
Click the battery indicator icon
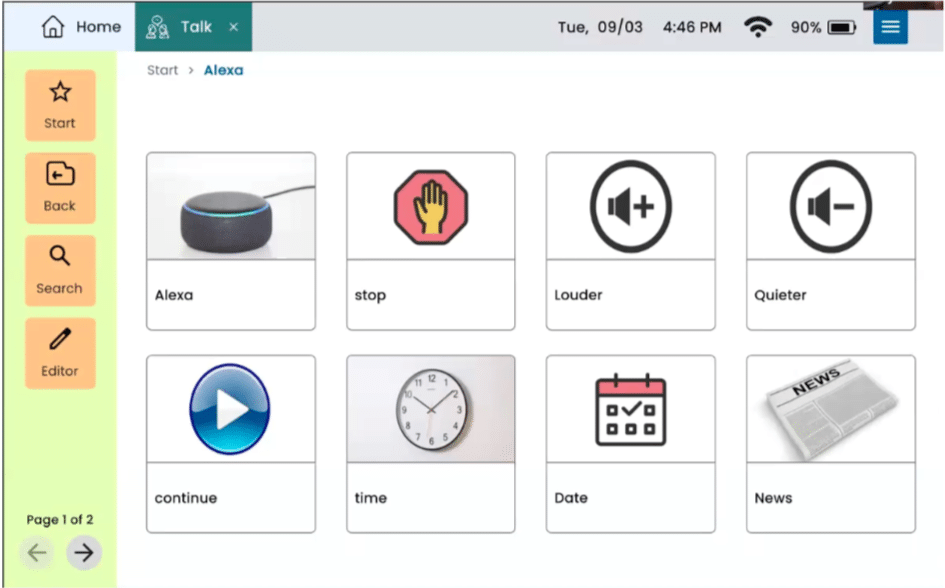pyautogui.click(x=841, y=27)
